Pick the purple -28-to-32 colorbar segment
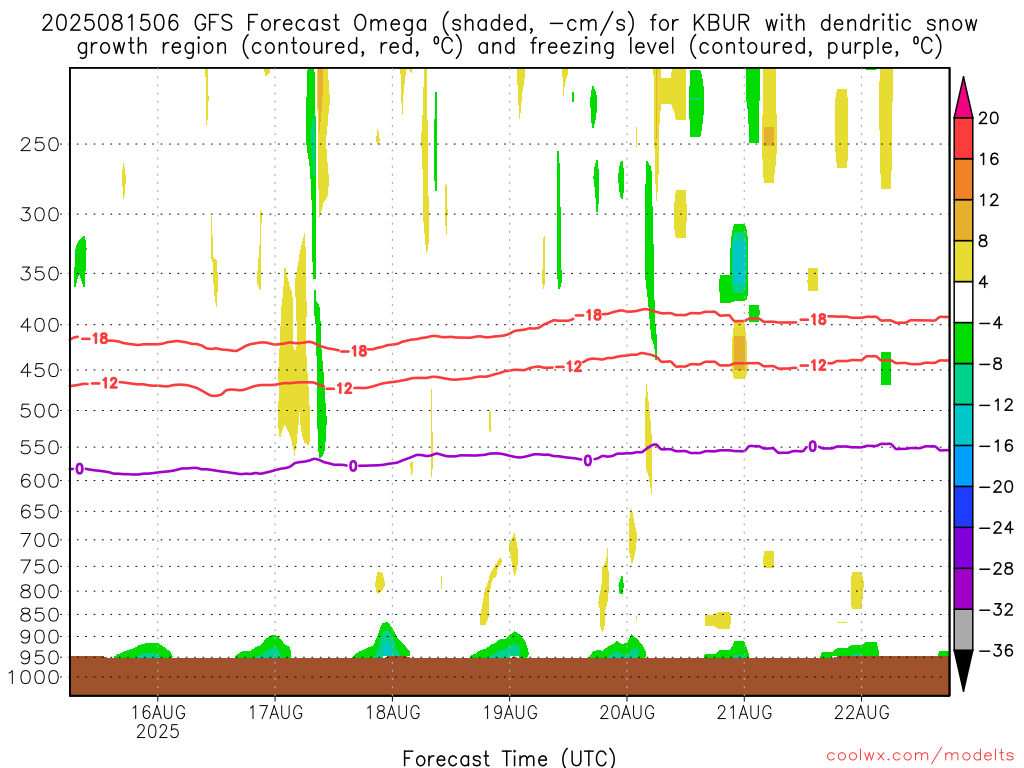Image resolution: width=1024 pixels, height=768 pixels. click(x=963, y=589)
